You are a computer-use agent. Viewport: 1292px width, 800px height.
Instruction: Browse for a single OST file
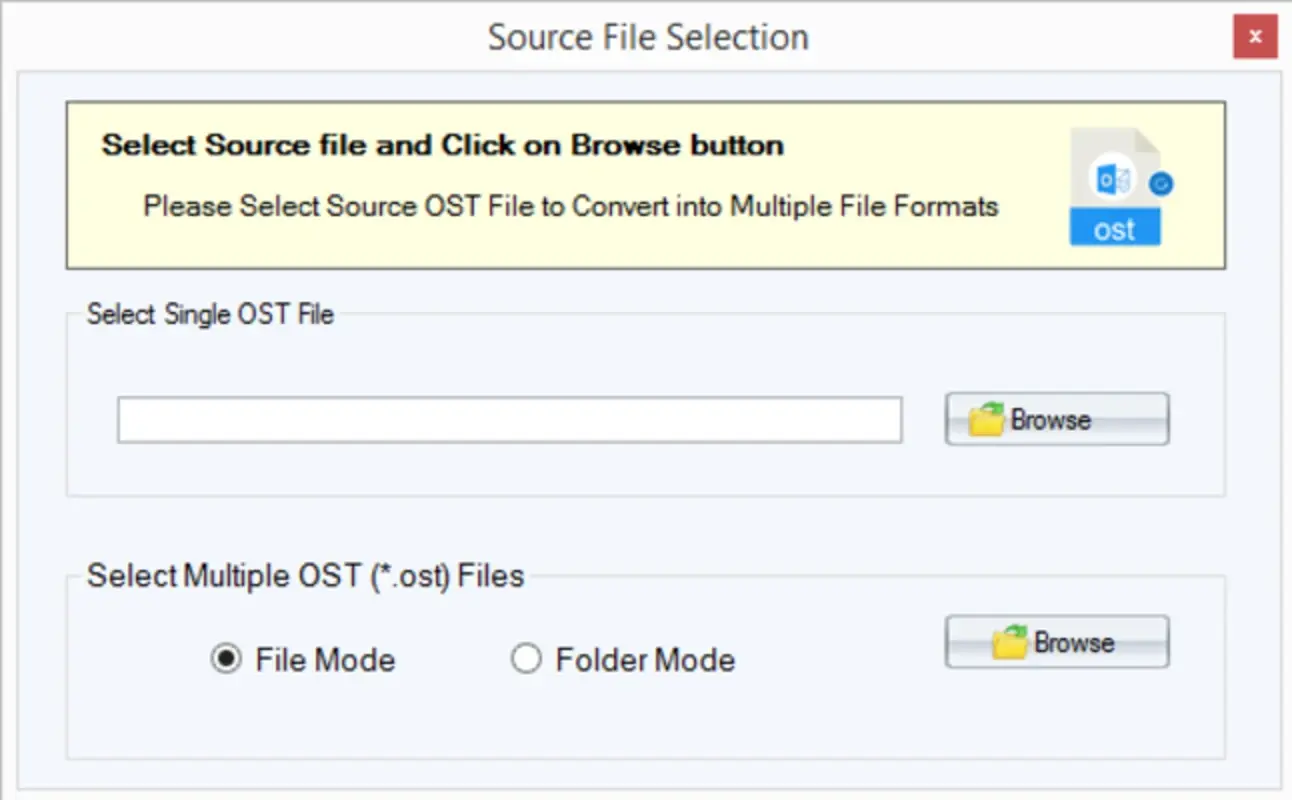click(1056, 419)
